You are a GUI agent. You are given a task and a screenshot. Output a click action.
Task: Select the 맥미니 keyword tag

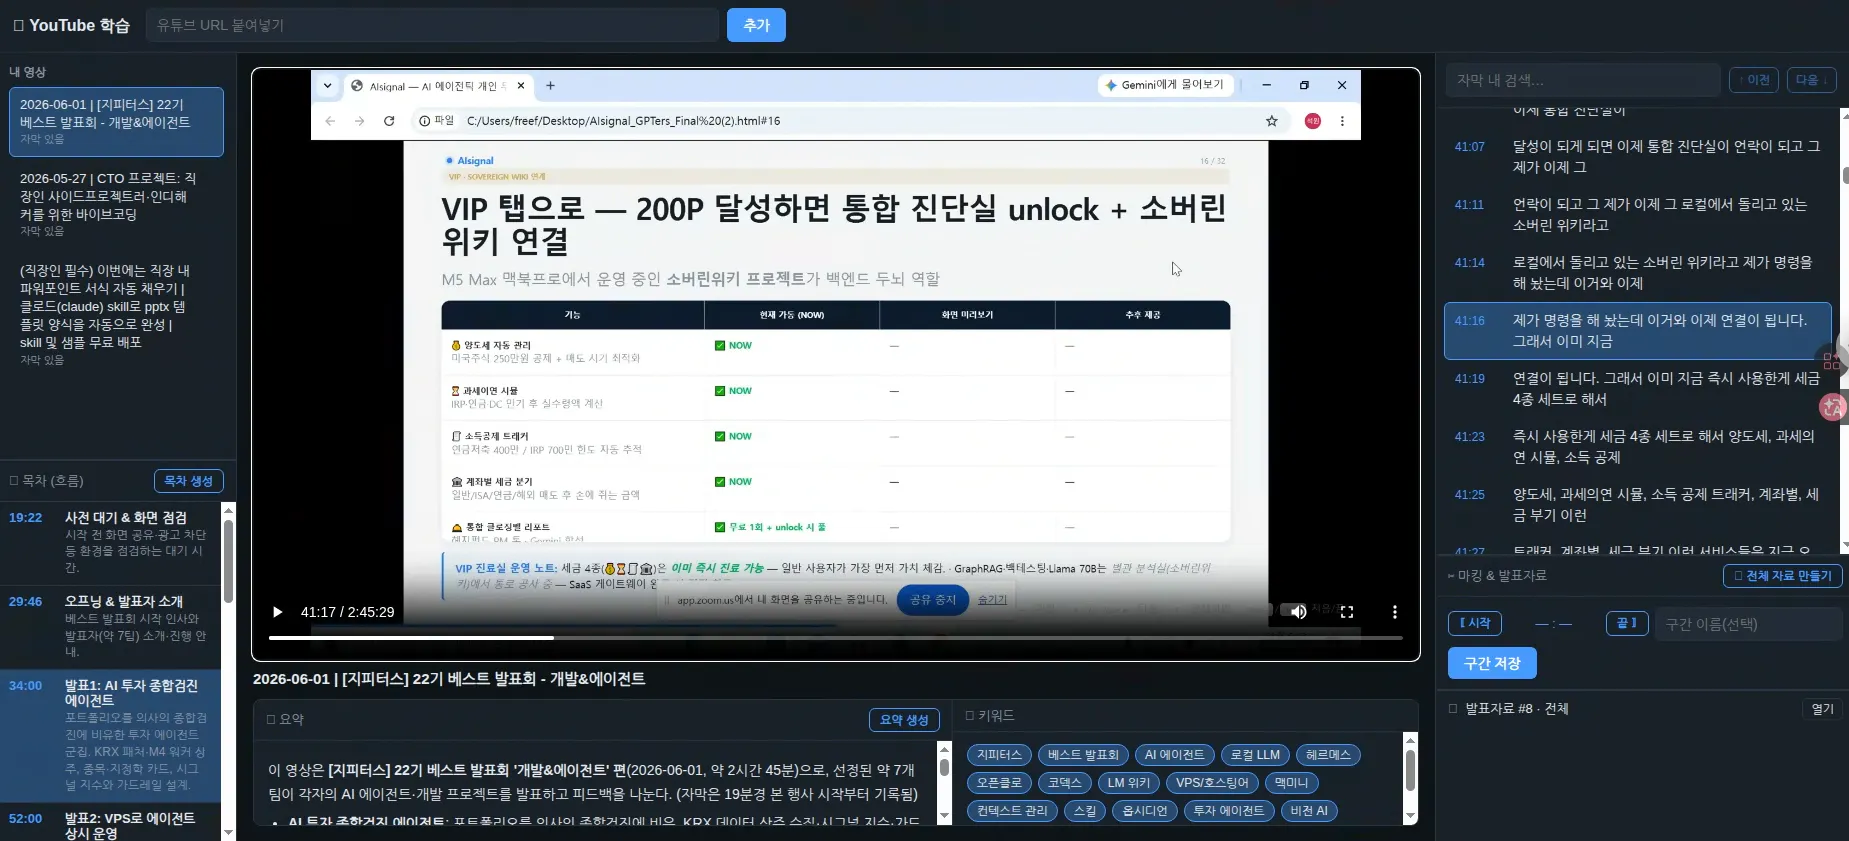pos(1291,783)
